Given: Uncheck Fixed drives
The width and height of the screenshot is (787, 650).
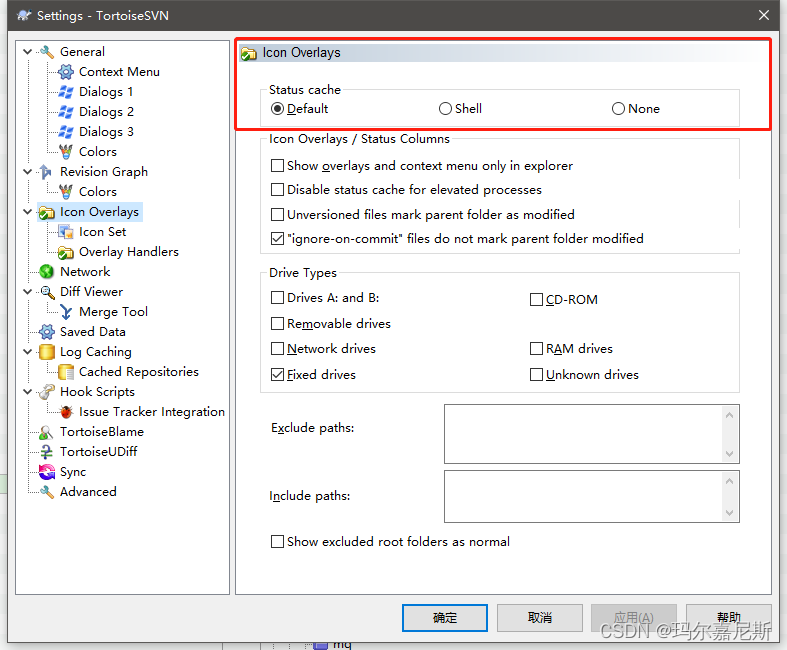Looking at the screenshot, I should coord(277,375).
